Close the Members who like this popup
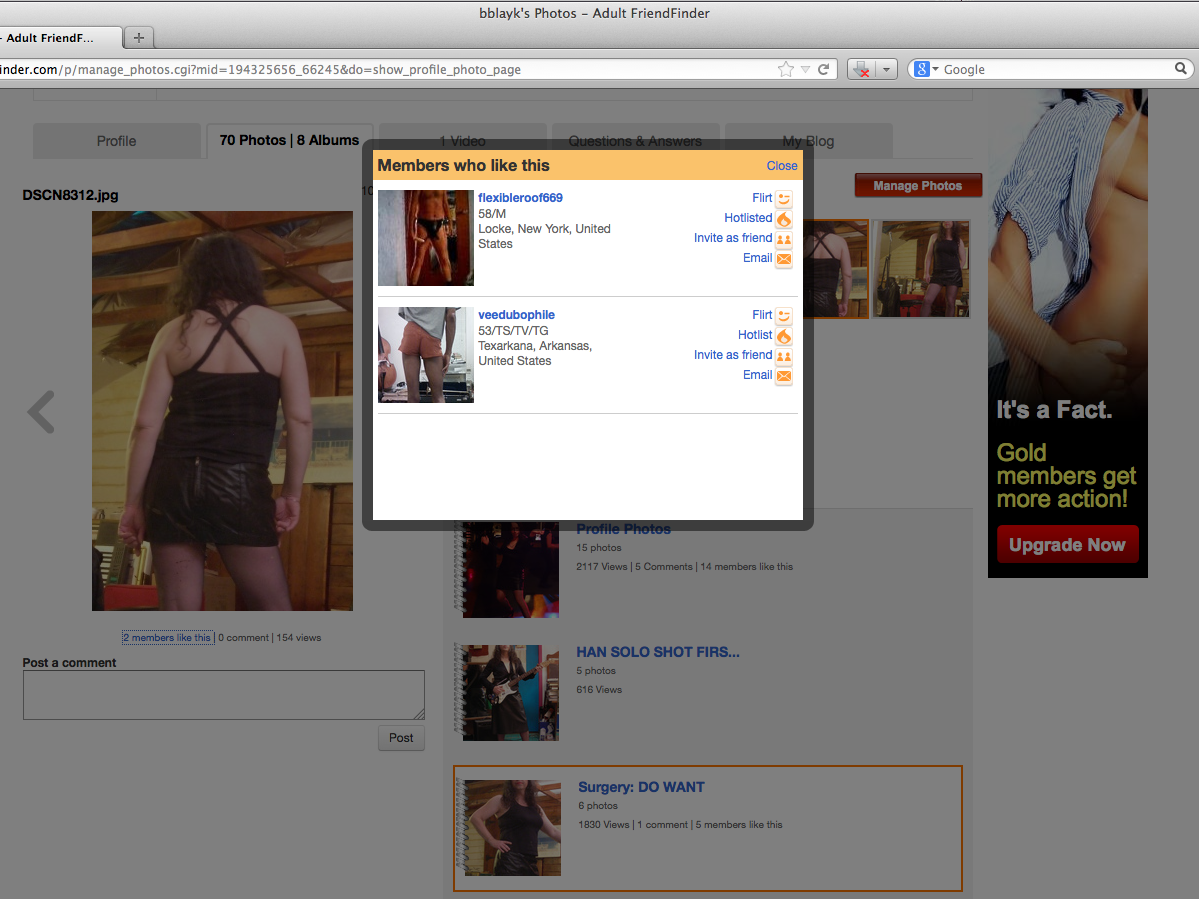This screenshot has height=899, width=1199. [x=782, y=165]
